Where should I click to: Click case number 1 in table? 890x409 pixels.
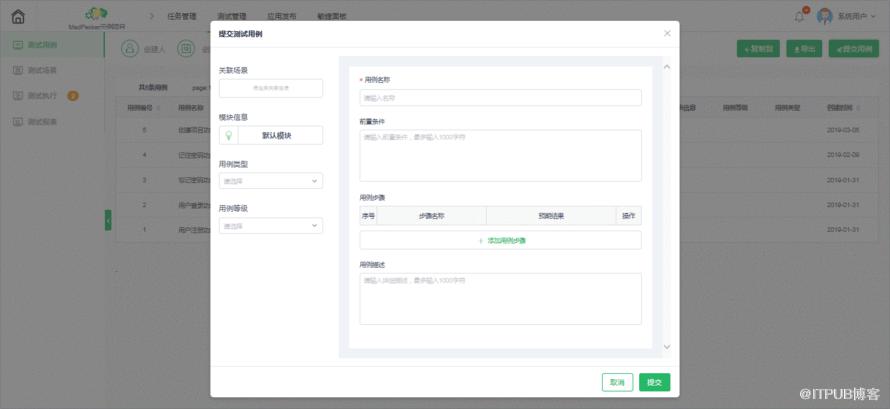tap(145, 230)
